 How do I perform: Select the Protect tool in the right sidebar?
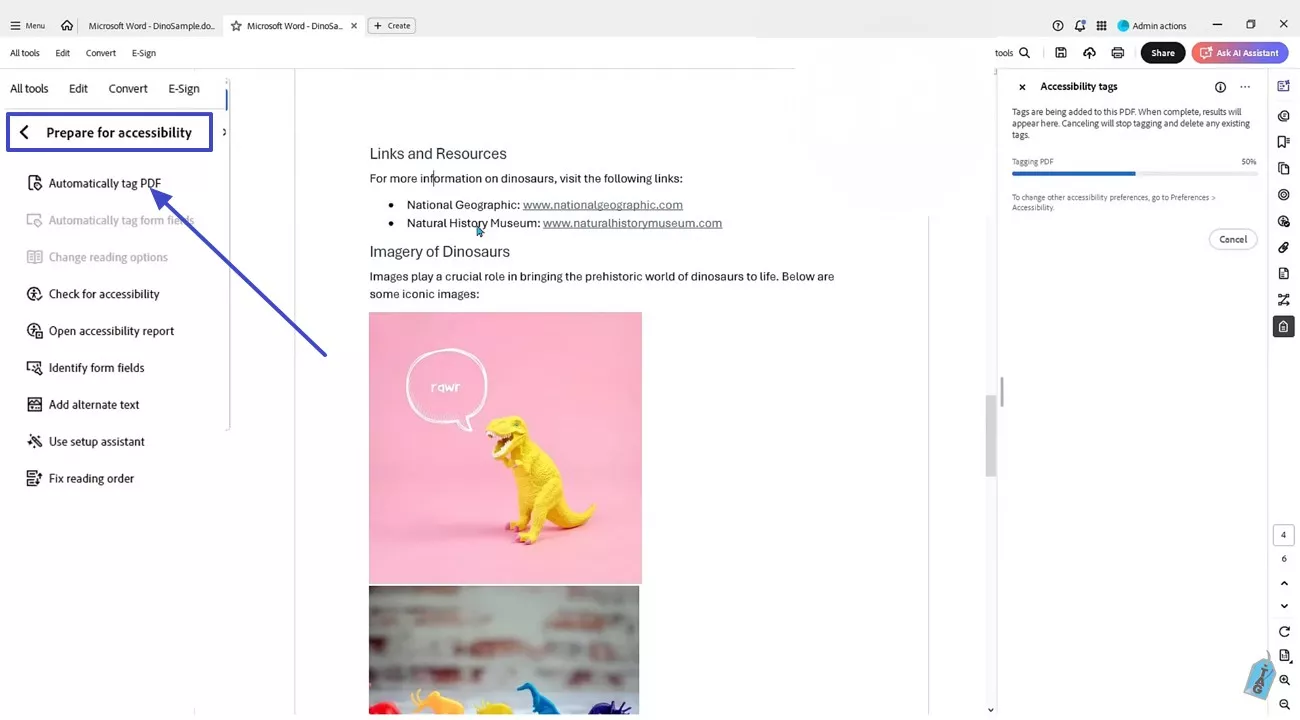[x=1283, y=327]
